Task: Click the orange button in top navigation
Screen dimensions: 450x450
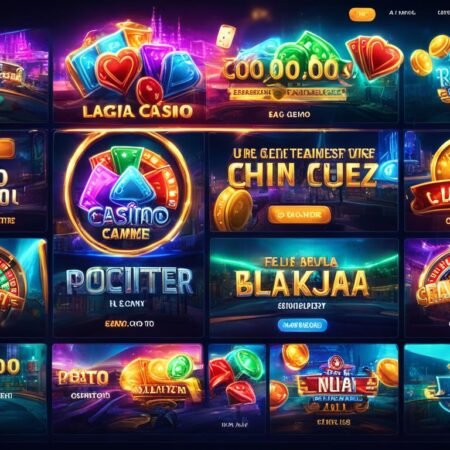Action: tap(362, 14)
